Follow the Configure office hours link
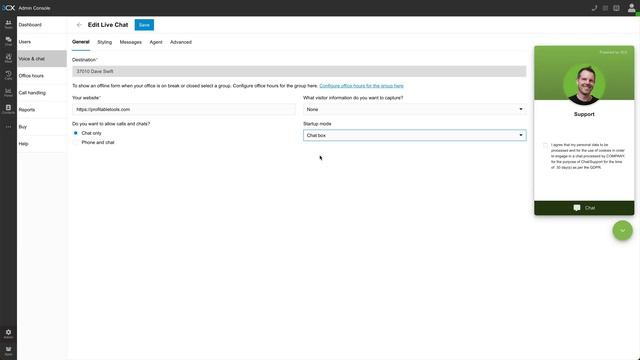 pyautogui.click(x=361, y=86)
